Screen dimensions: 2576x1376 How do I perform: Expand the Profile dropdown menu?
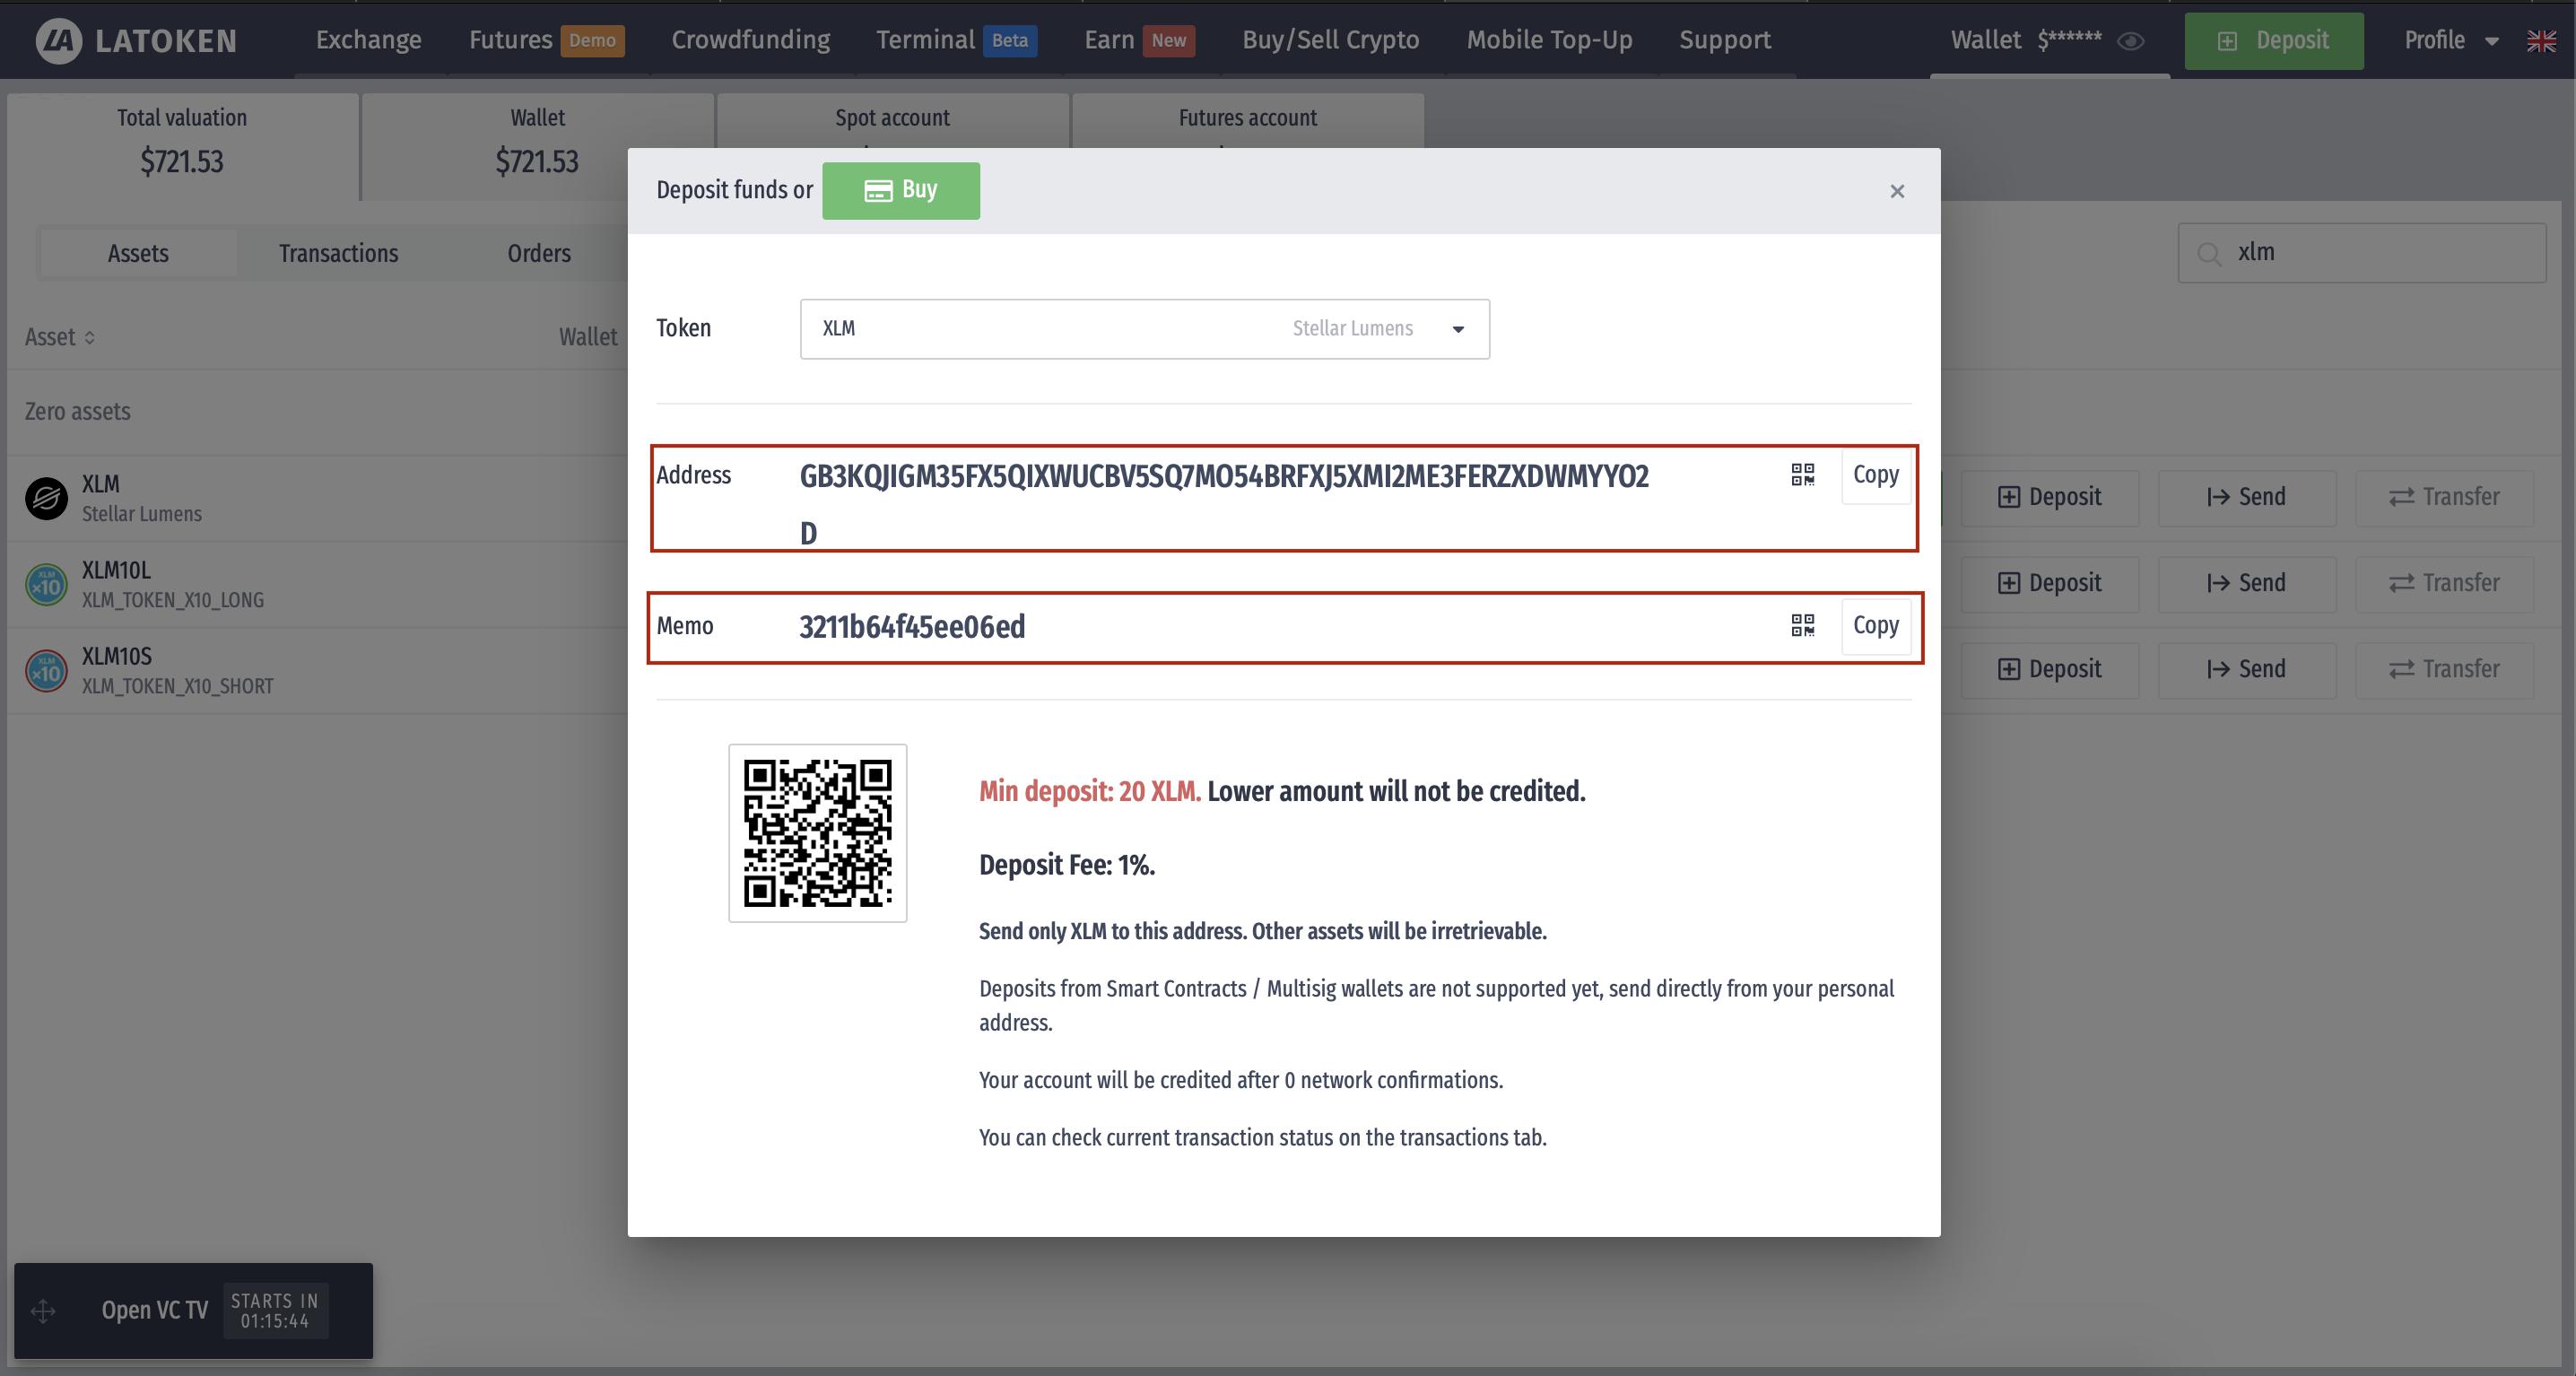(x=2451, y=41)
